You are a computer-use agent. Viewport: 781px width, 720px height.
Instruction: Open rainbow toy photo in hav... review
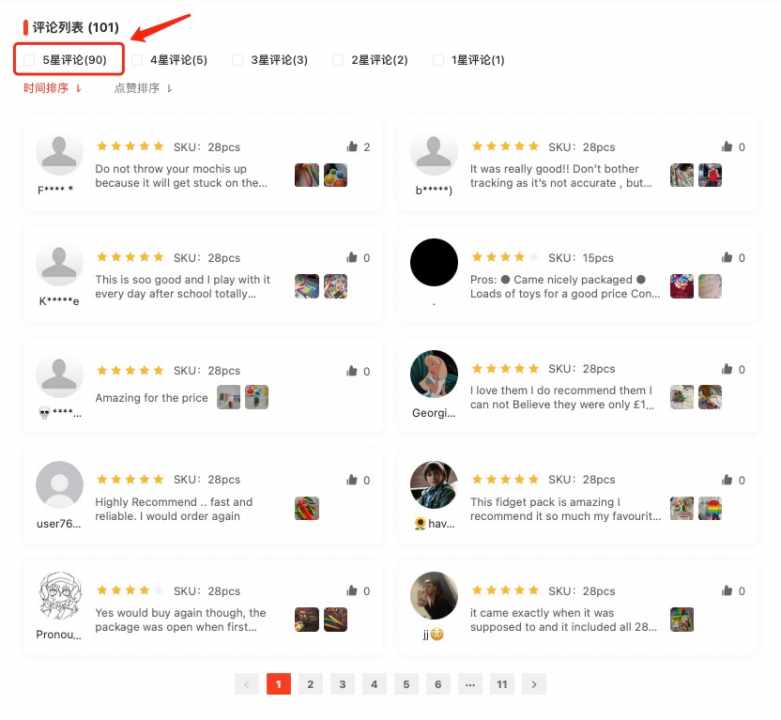(710, 508)
